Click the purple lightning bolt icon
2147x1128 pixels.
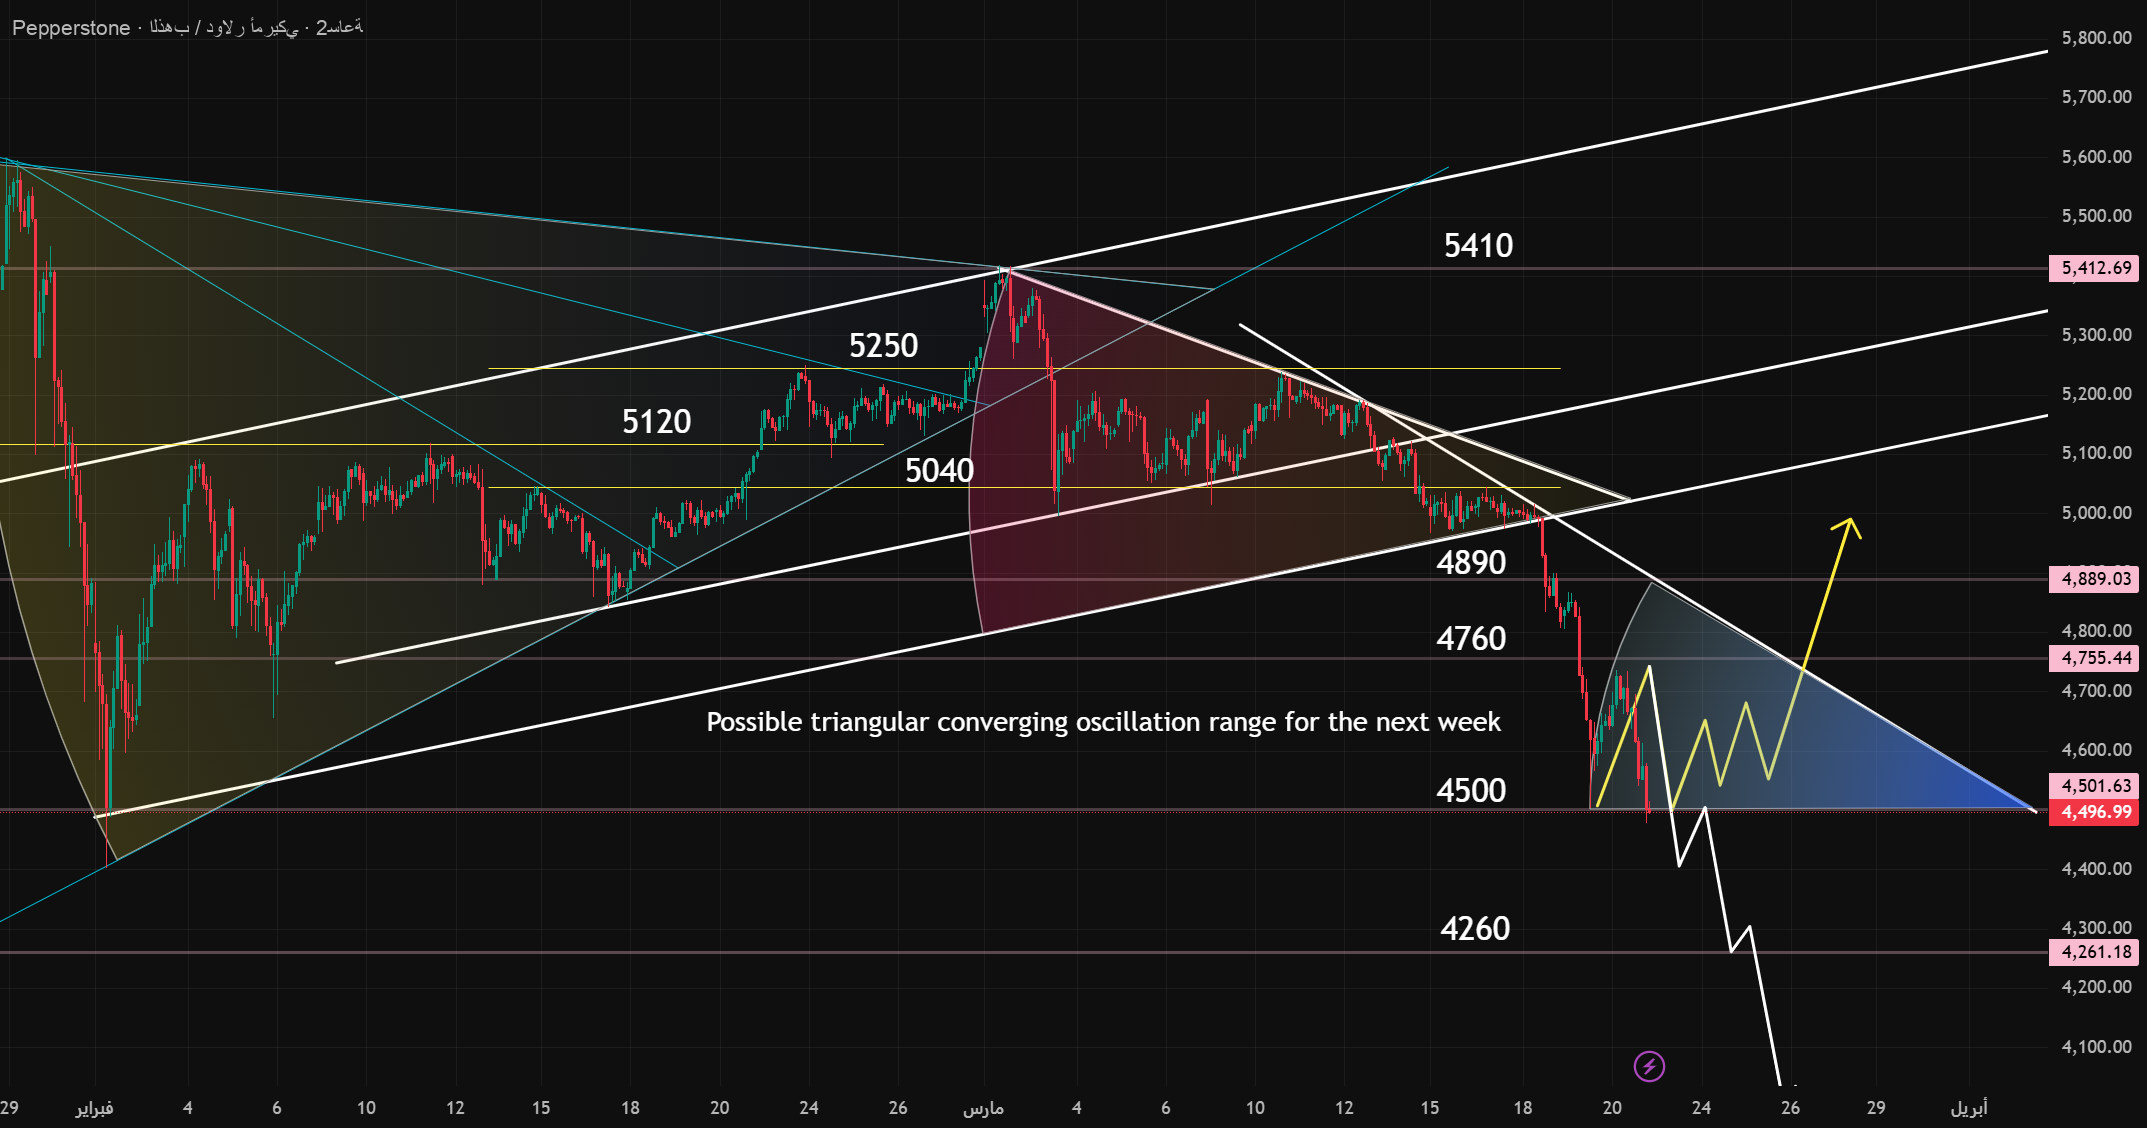click(1649, 1066)
